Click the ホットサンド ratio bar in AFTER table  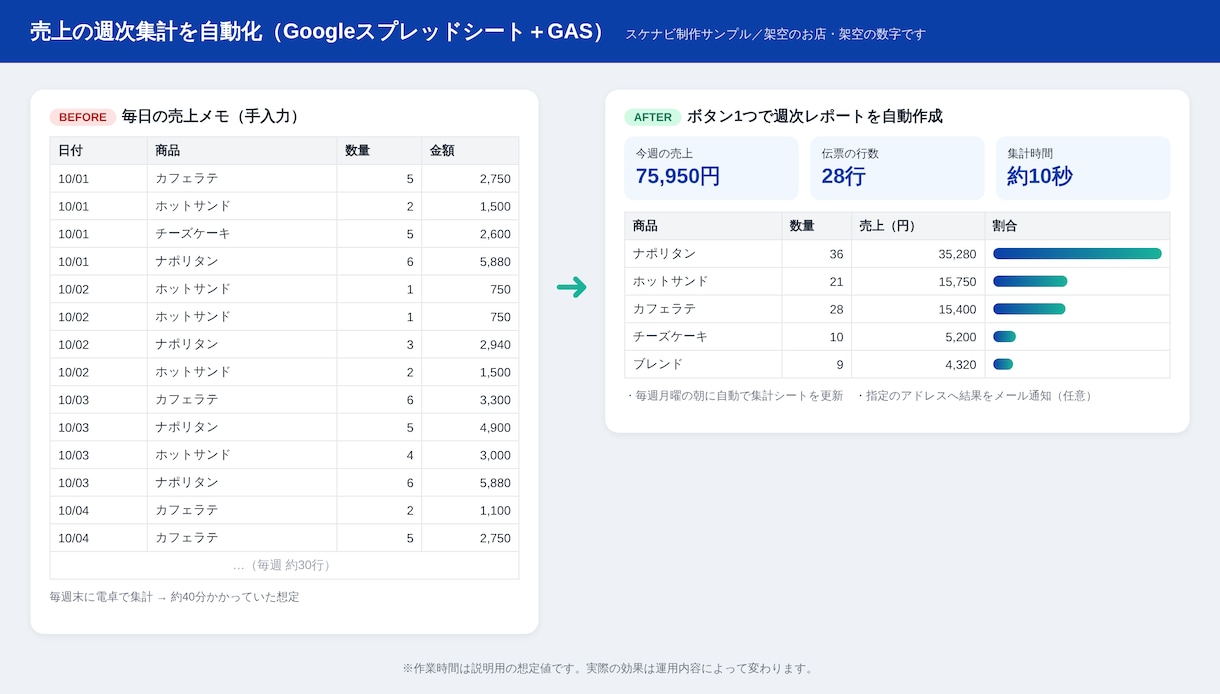click(x=1030, y=282)
